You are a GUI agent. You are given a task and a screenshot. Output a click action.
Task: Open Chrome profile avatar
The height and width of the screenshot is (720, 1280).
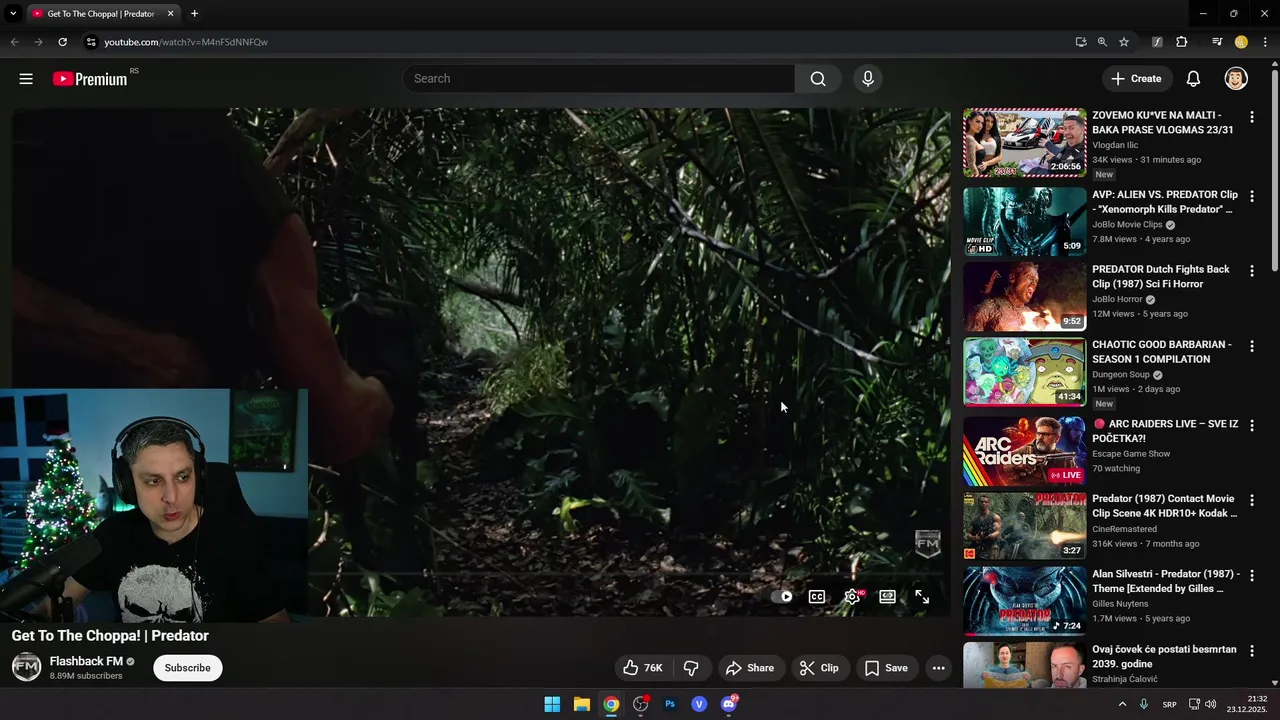pyautogui.click(x=1241, y=42)
